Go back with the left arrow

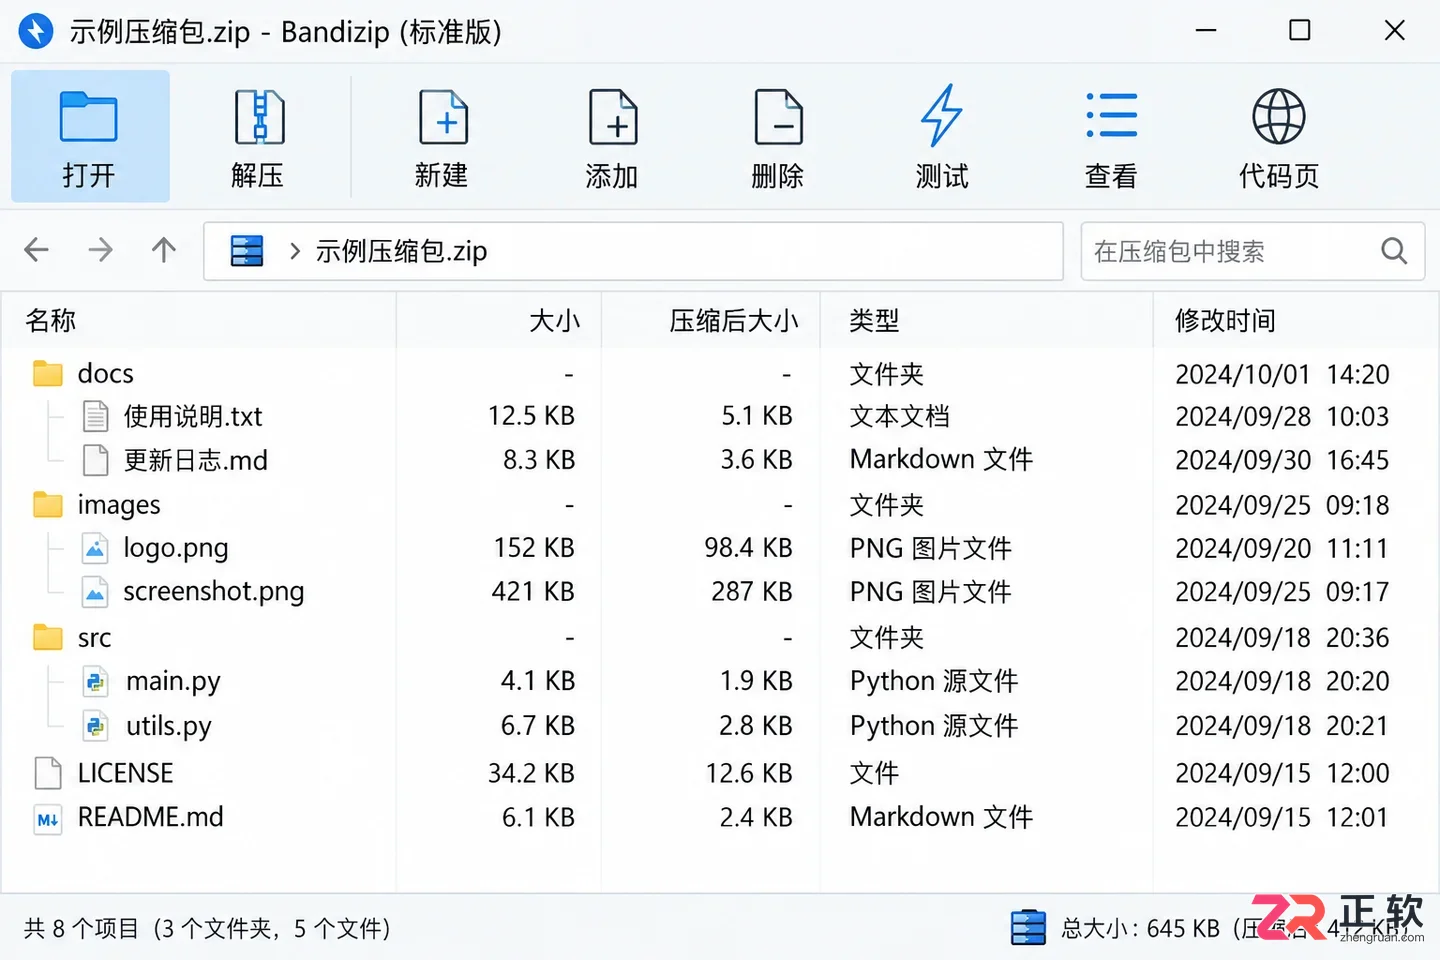[x=36, y=249]
